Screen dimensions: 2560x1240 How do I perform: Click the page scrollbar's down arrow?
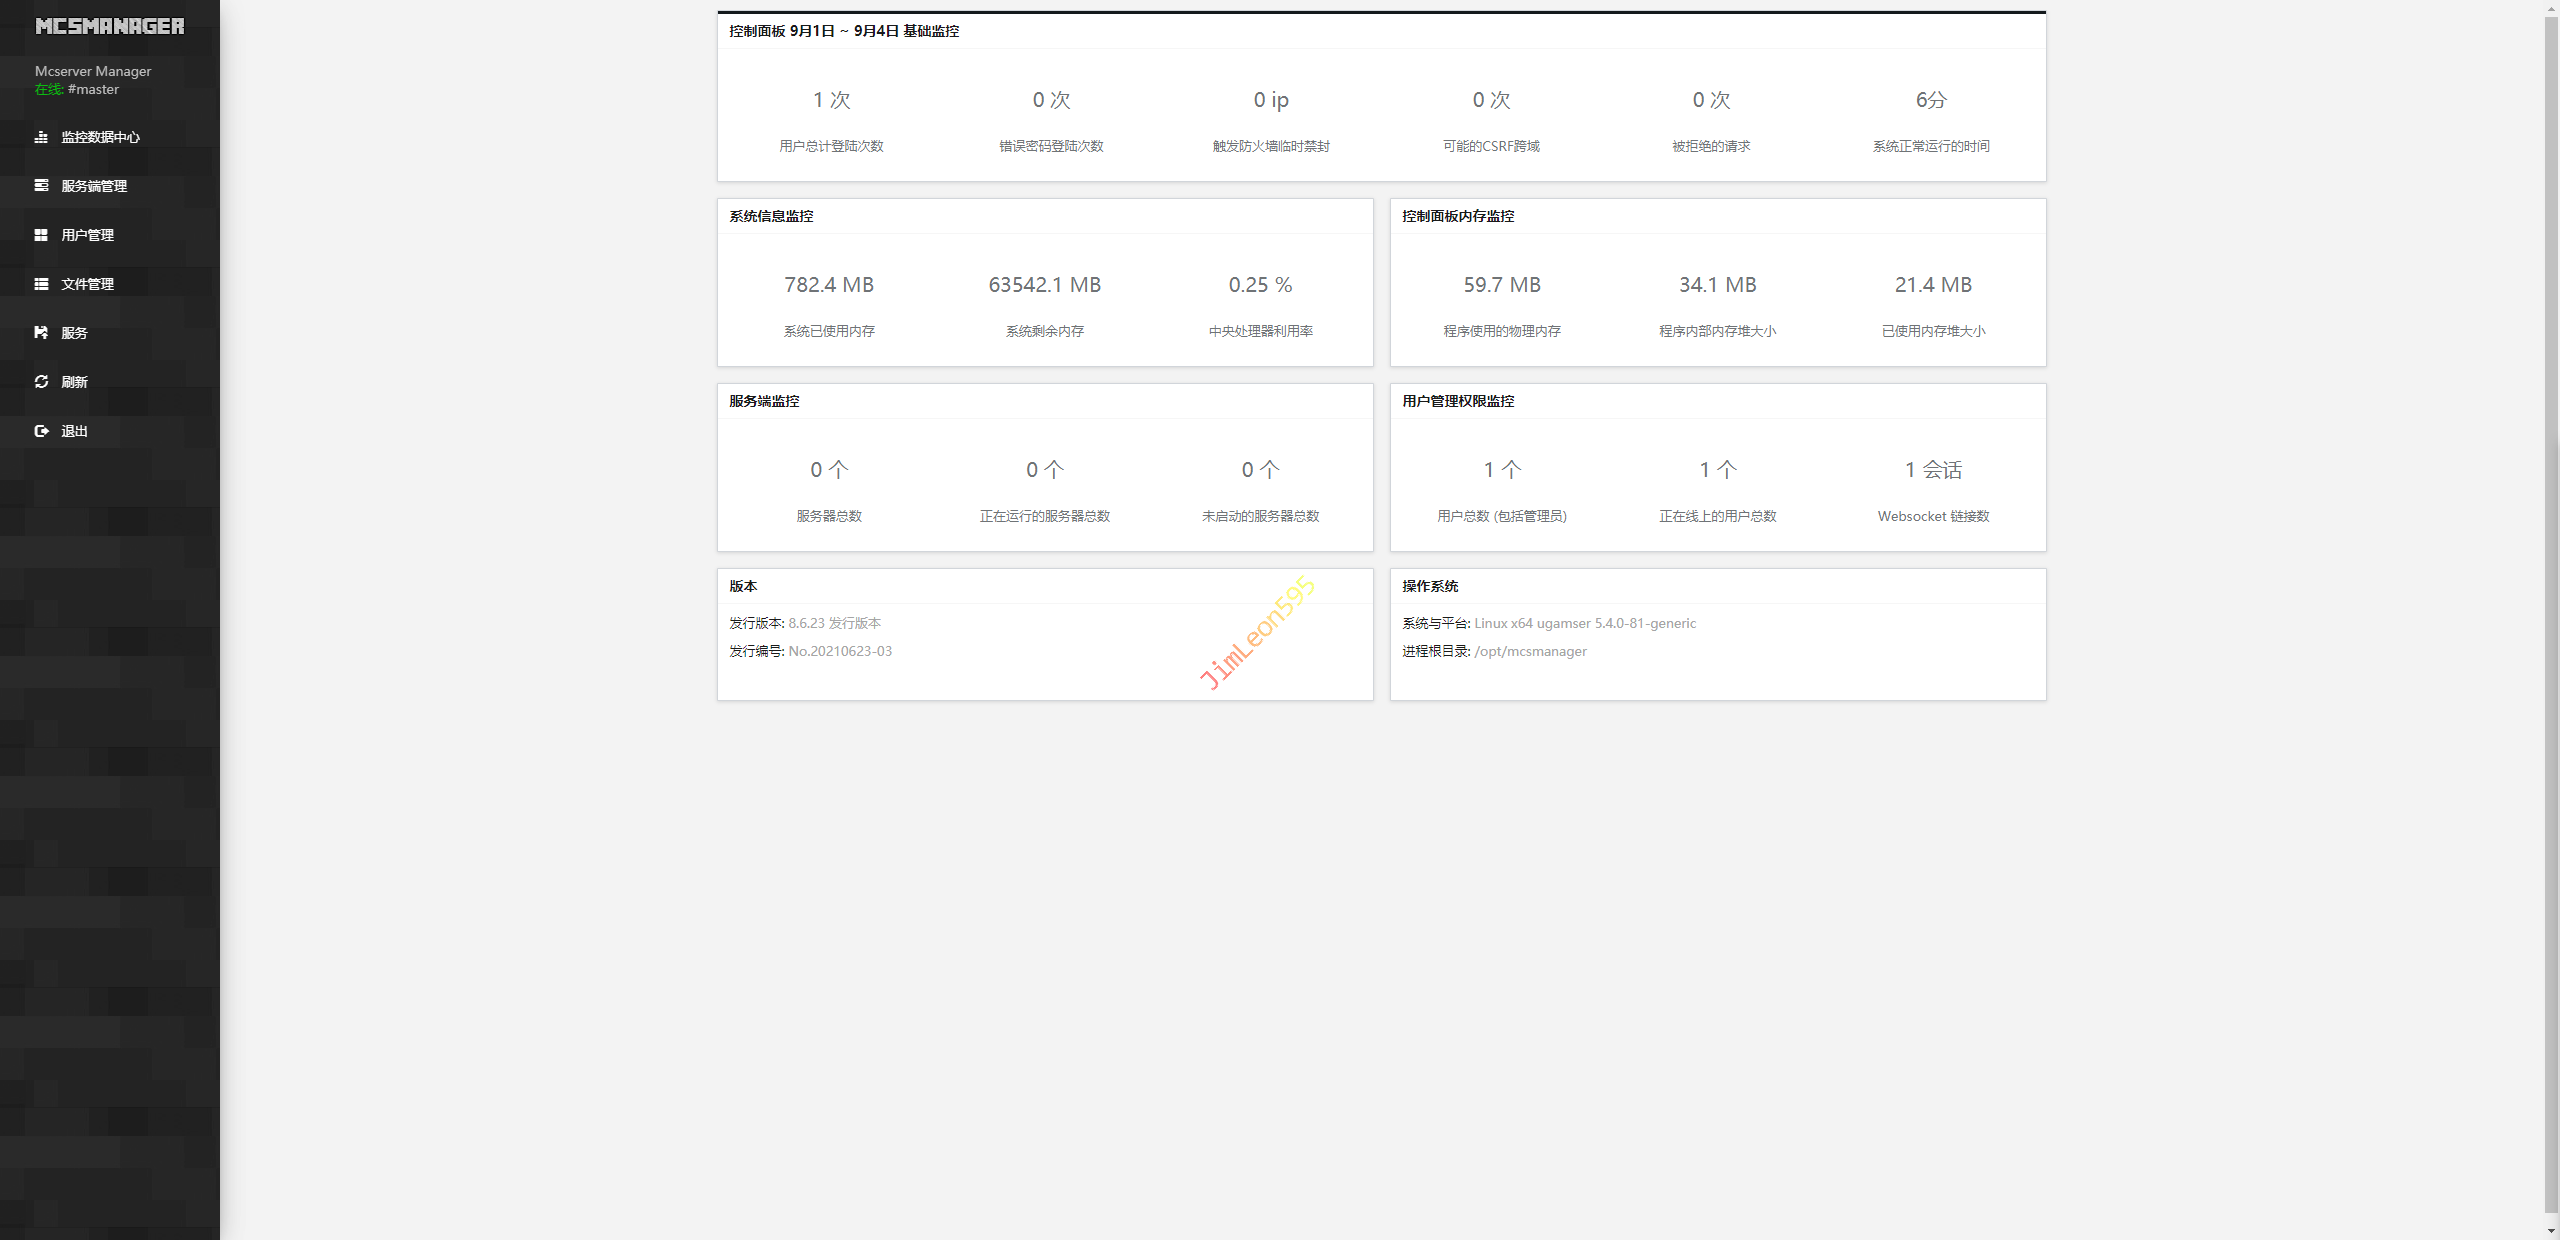(x=2551, y=1231)
